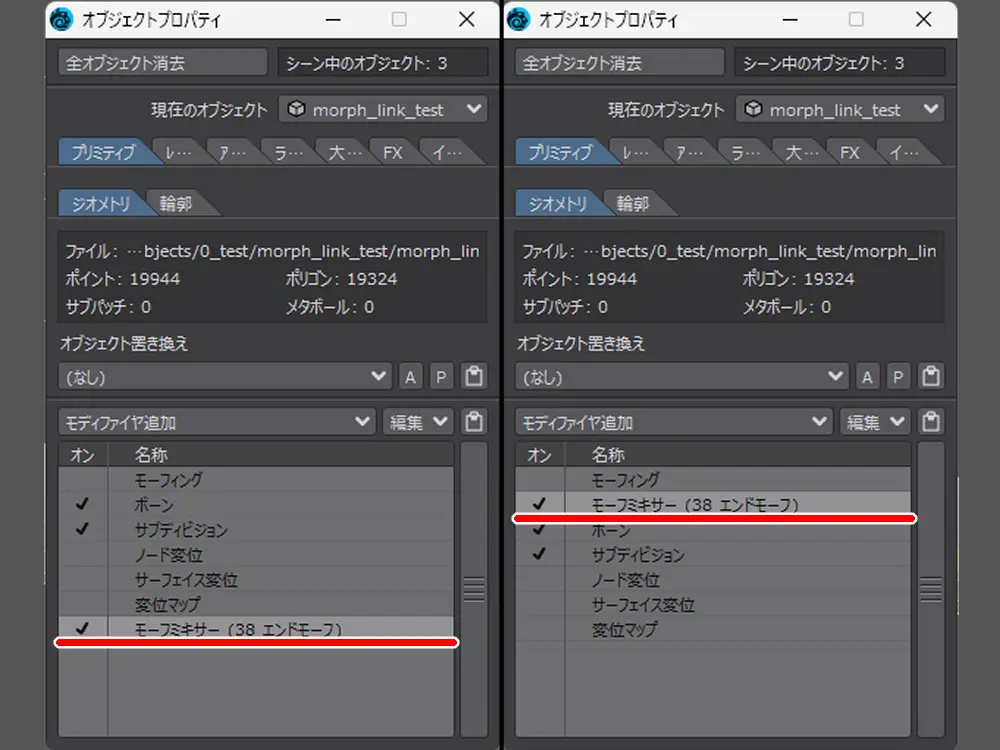
Task: Click clipboard icon beside P button, right window
Action: point(931,377)
